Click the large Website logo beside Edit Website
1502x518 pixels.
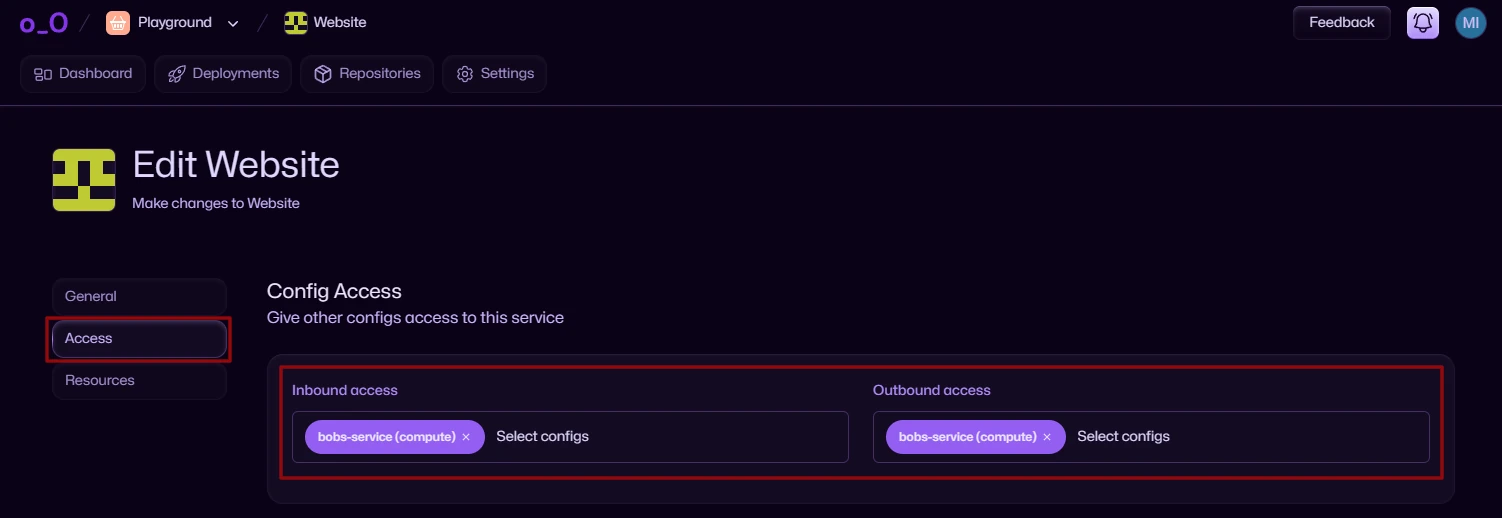(x=84, y=179)
